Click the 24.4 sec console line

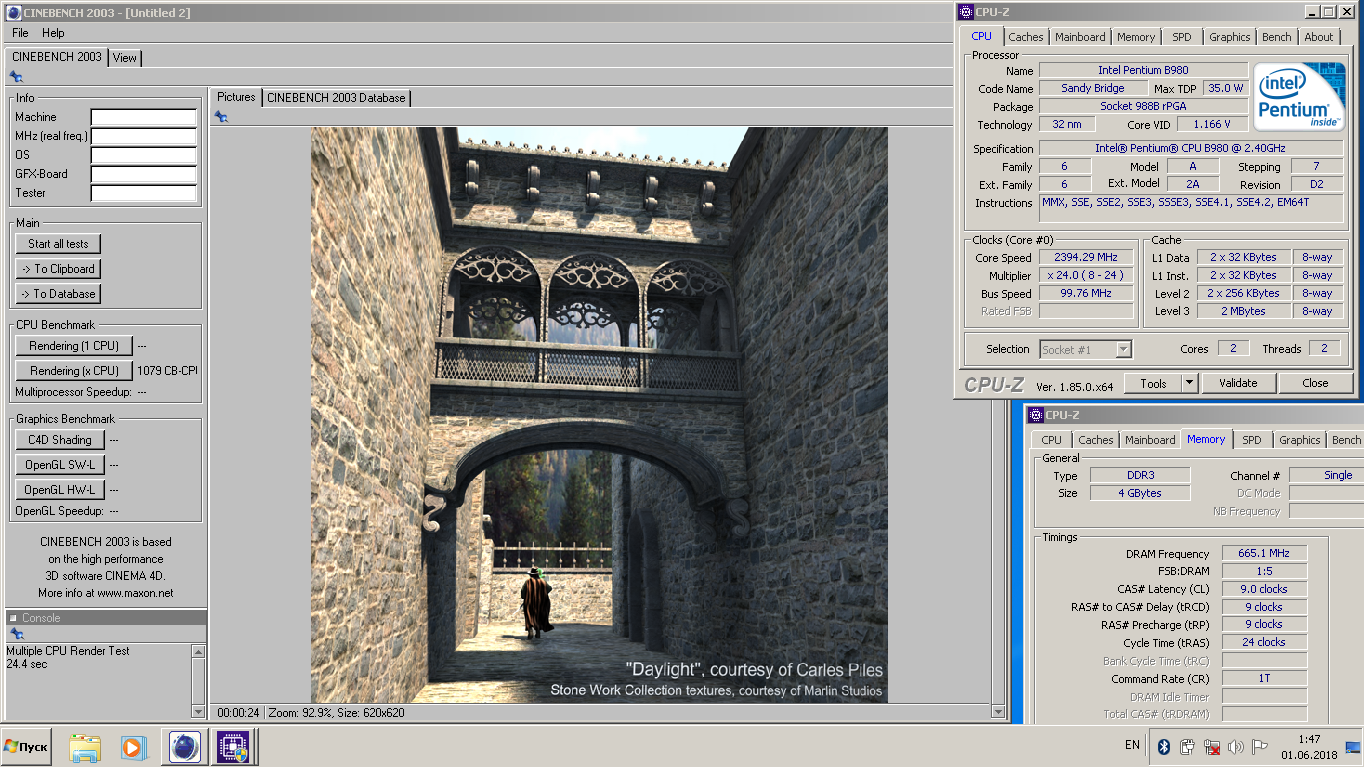(26, 664)
